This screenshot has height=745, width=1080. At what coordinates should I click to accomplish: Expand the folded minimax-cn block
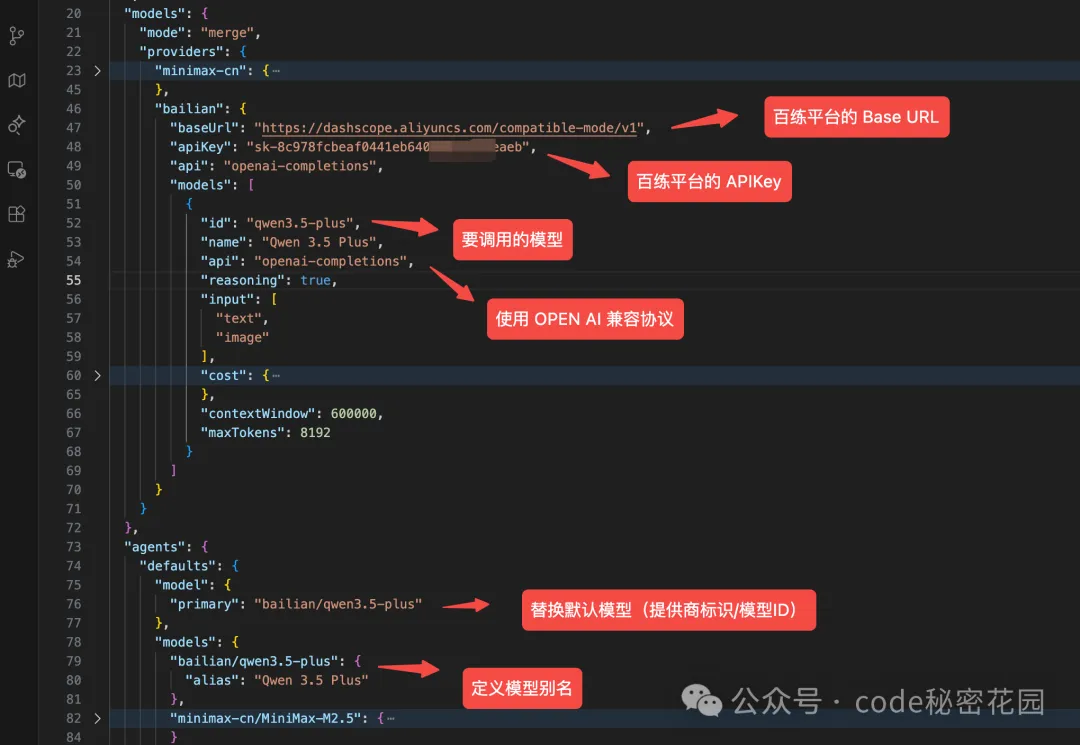coord(97,71)
